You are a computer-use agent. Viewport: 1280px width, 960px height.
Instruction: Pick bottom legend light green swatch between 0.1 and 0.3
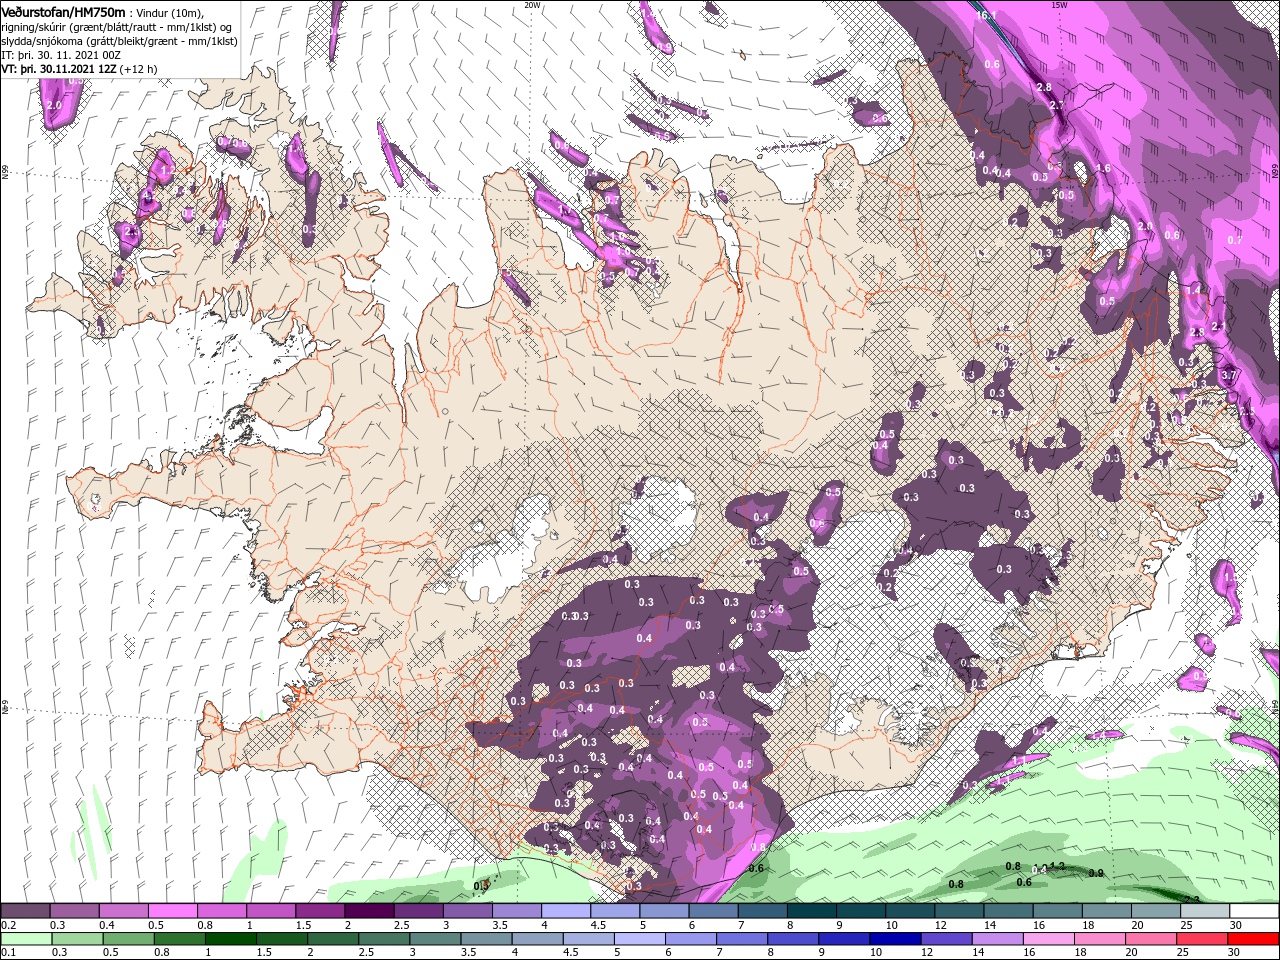(25, 939)
